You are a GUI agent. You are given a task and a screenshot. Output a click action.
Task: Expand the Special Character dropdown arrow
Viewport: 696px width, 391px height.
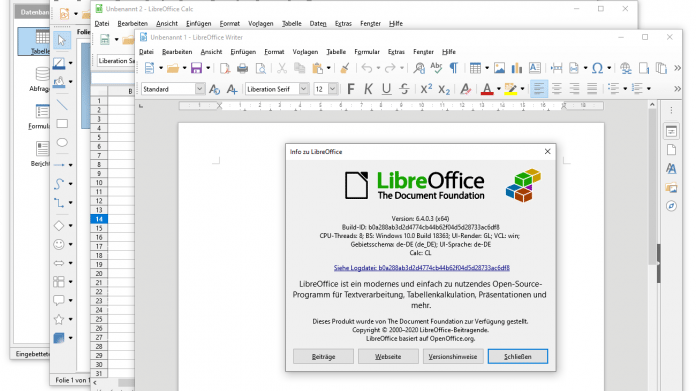point(609,68)
